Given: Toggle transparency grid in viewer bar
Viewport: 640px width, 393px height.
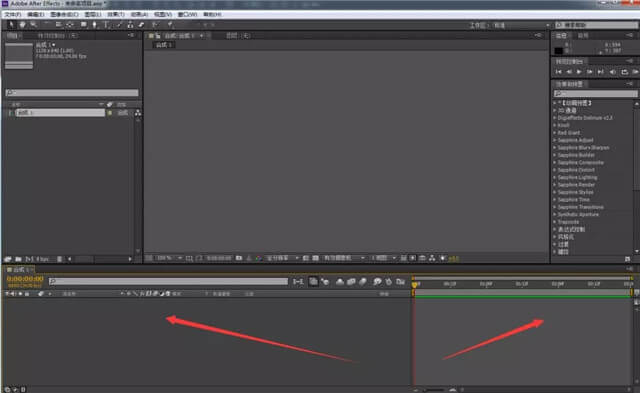Looking at the screenshot, I should (x=315, y=258).
